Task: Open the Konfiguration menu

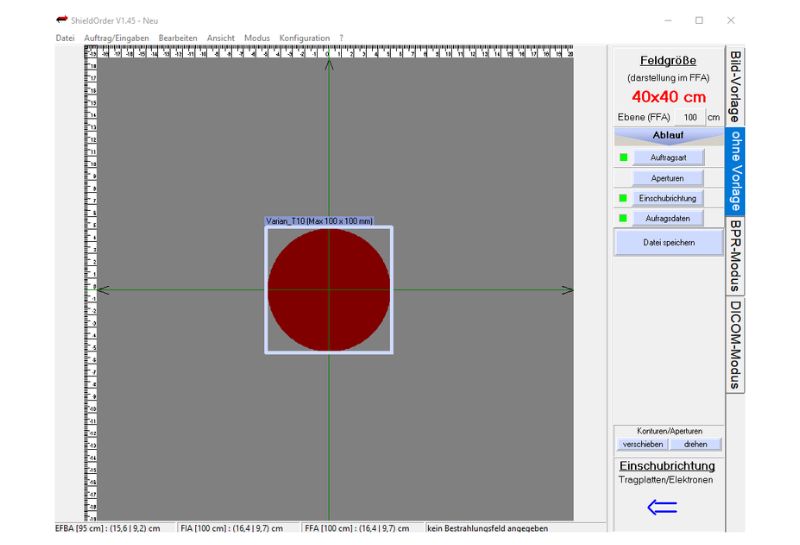Action: (x=304, y=38)
